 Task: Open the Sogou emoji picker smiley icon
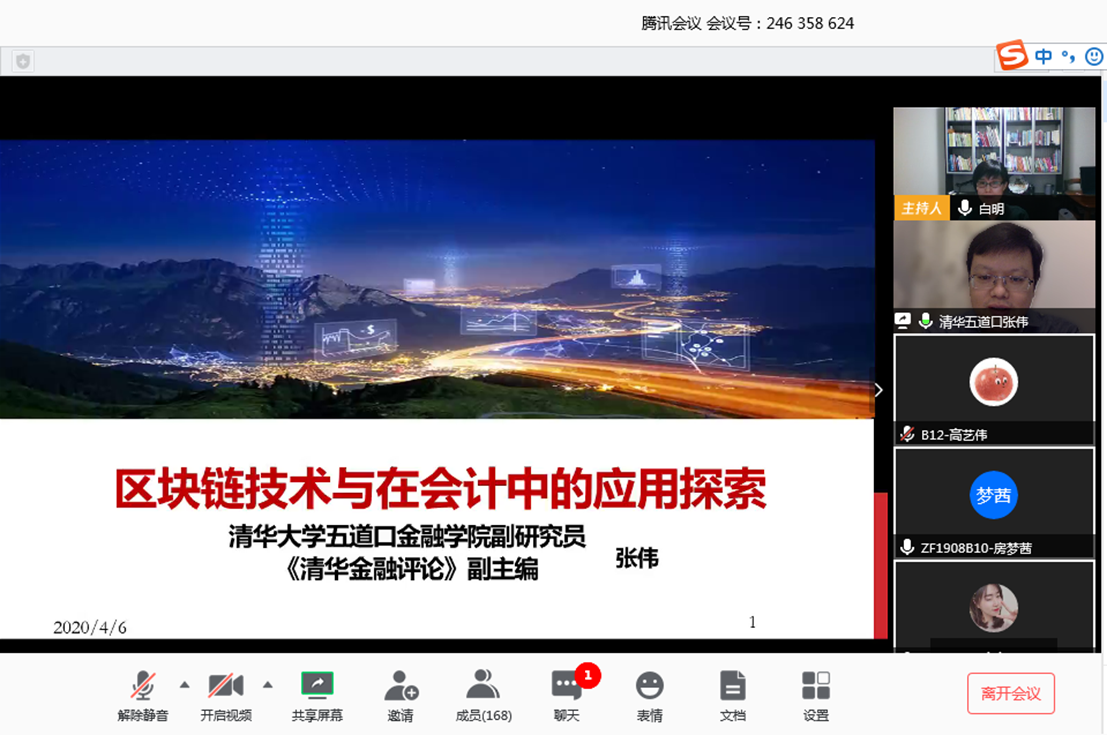click(1094, 57)
